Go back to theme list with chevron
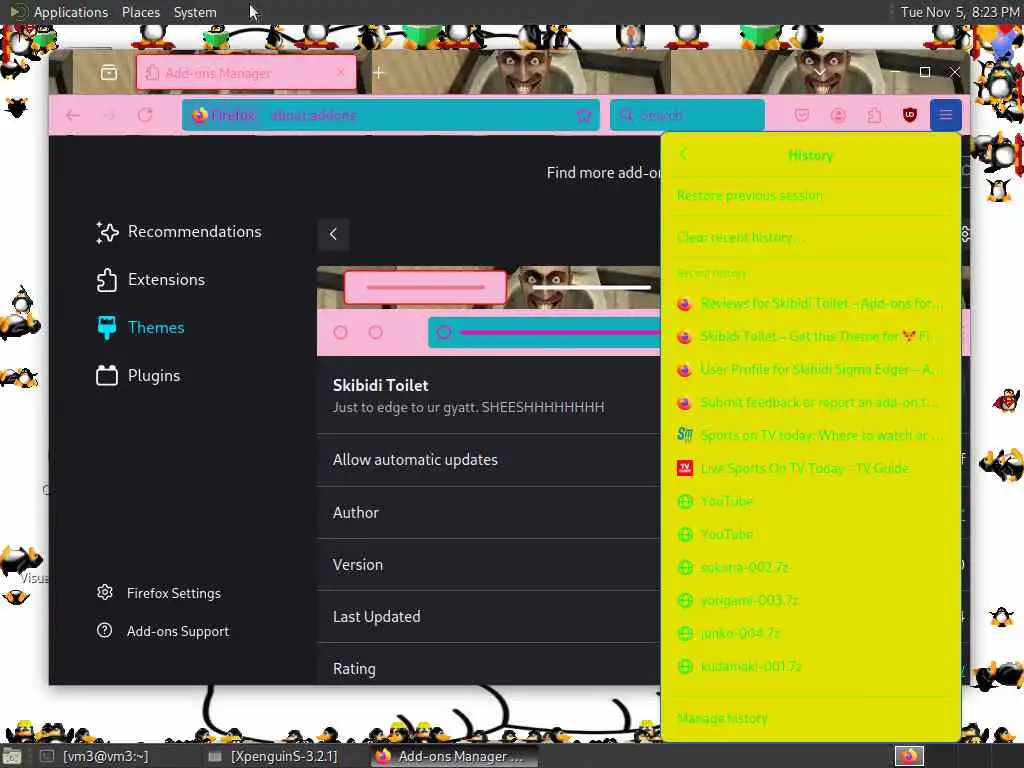Viewport: 1024px width, 768px height. click(333, 234)
